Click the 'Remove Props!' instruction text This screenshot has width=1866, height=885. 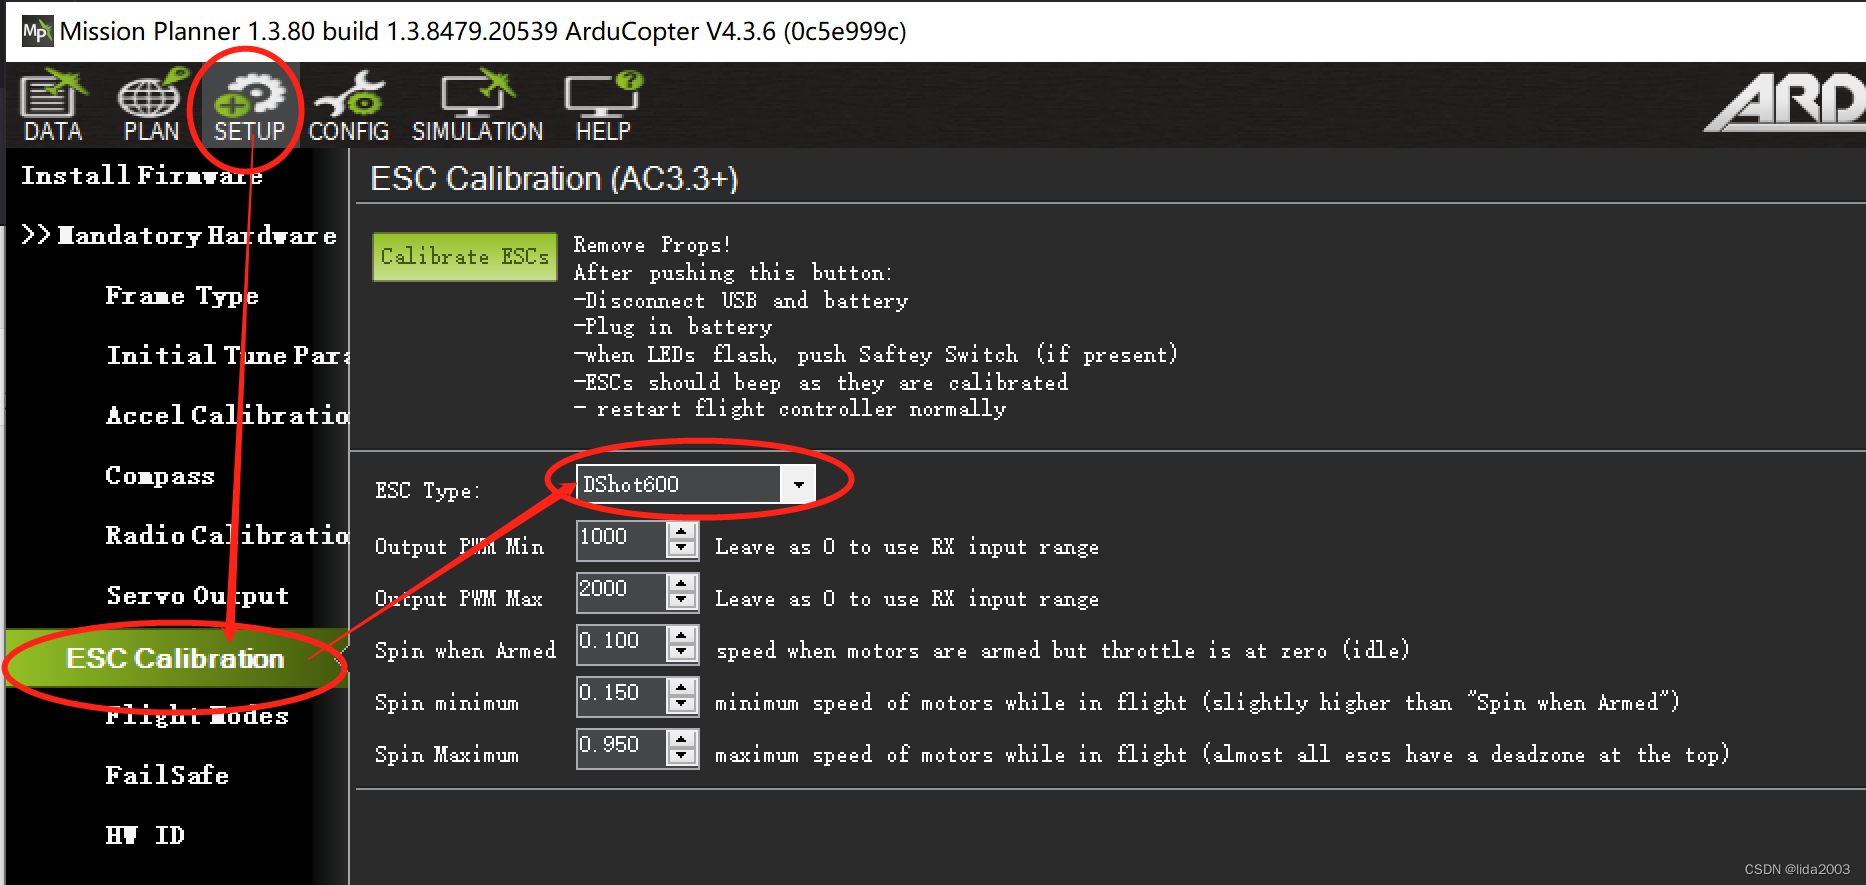point(652,245)
